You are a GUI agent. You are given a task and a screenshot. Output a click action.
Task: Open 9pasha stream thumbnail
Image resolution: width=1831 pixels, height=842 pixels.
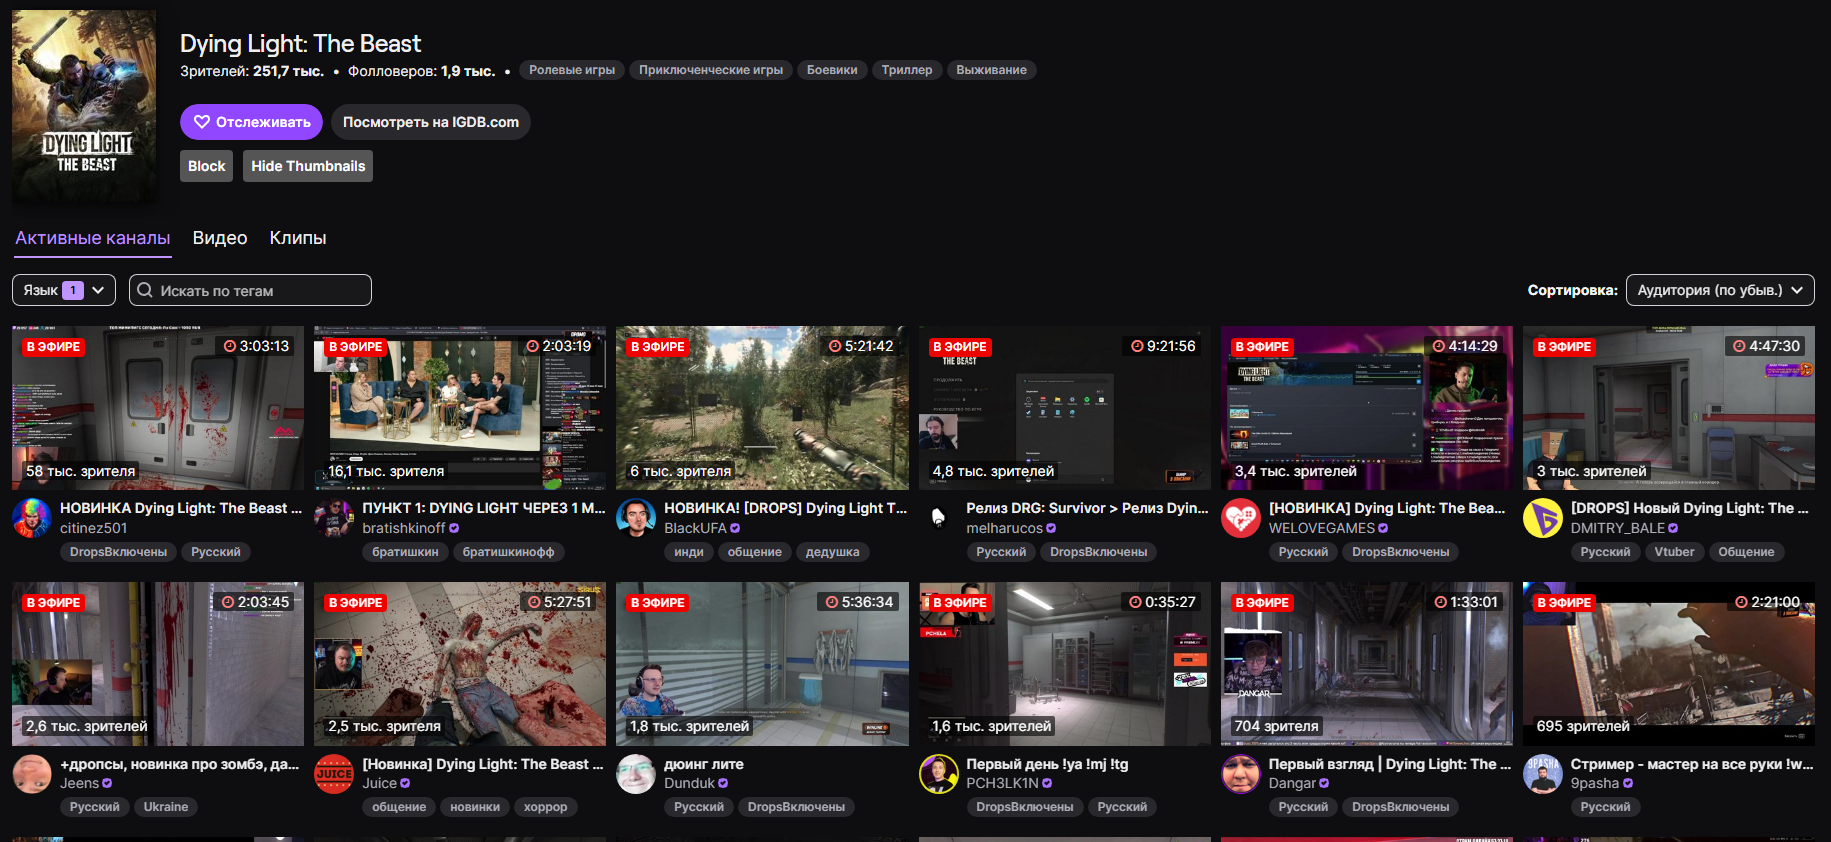click(x=1669, y=664)
